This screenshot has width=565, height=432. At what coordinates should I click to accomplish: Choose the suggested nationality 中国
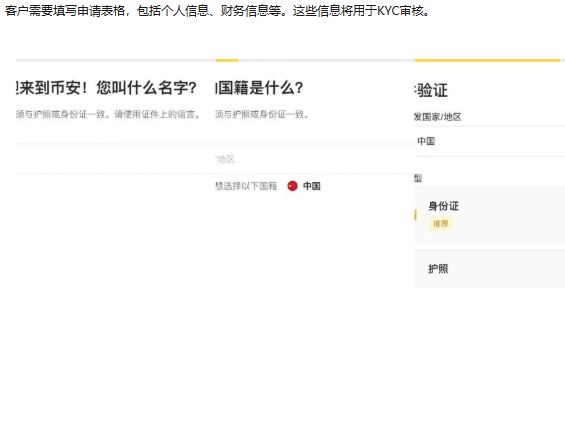pyautogui.click(x=312, y=186)
